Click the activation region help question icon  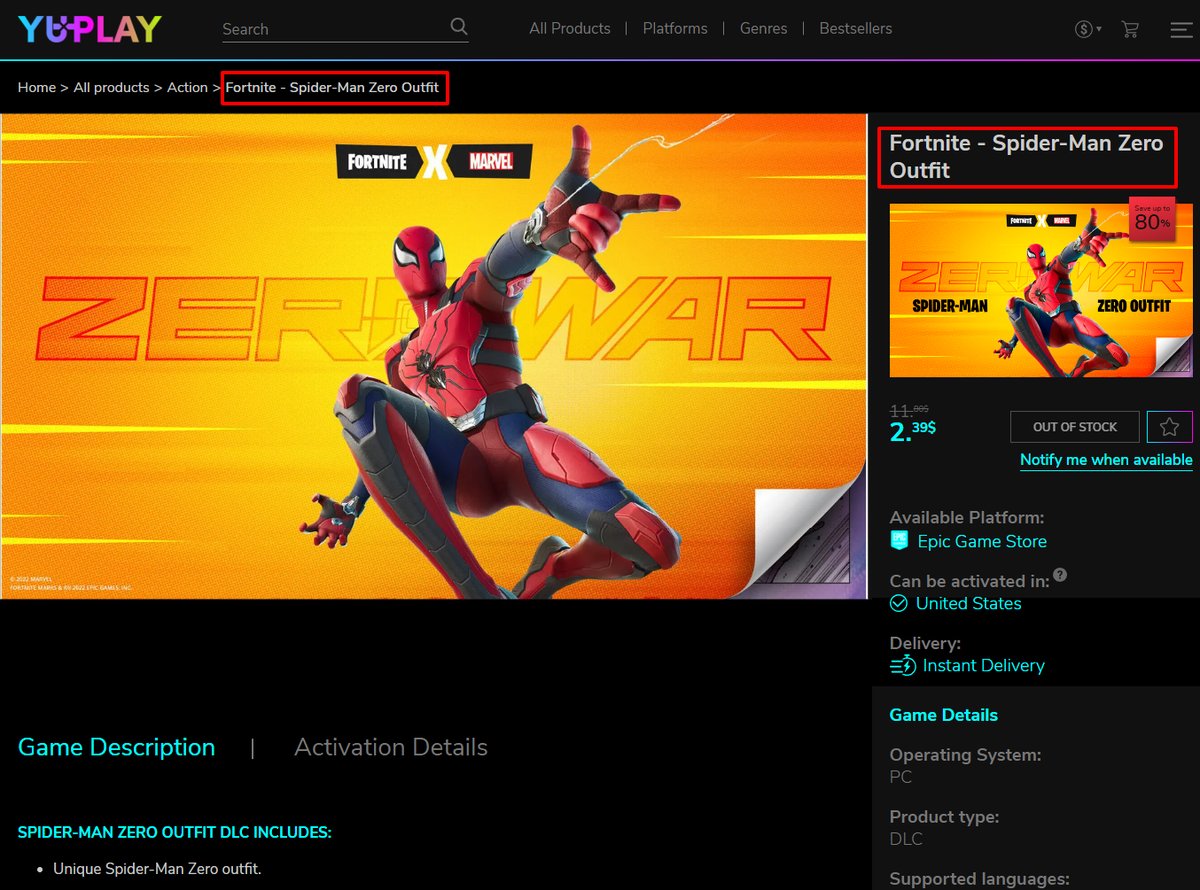coord(1060,575)
